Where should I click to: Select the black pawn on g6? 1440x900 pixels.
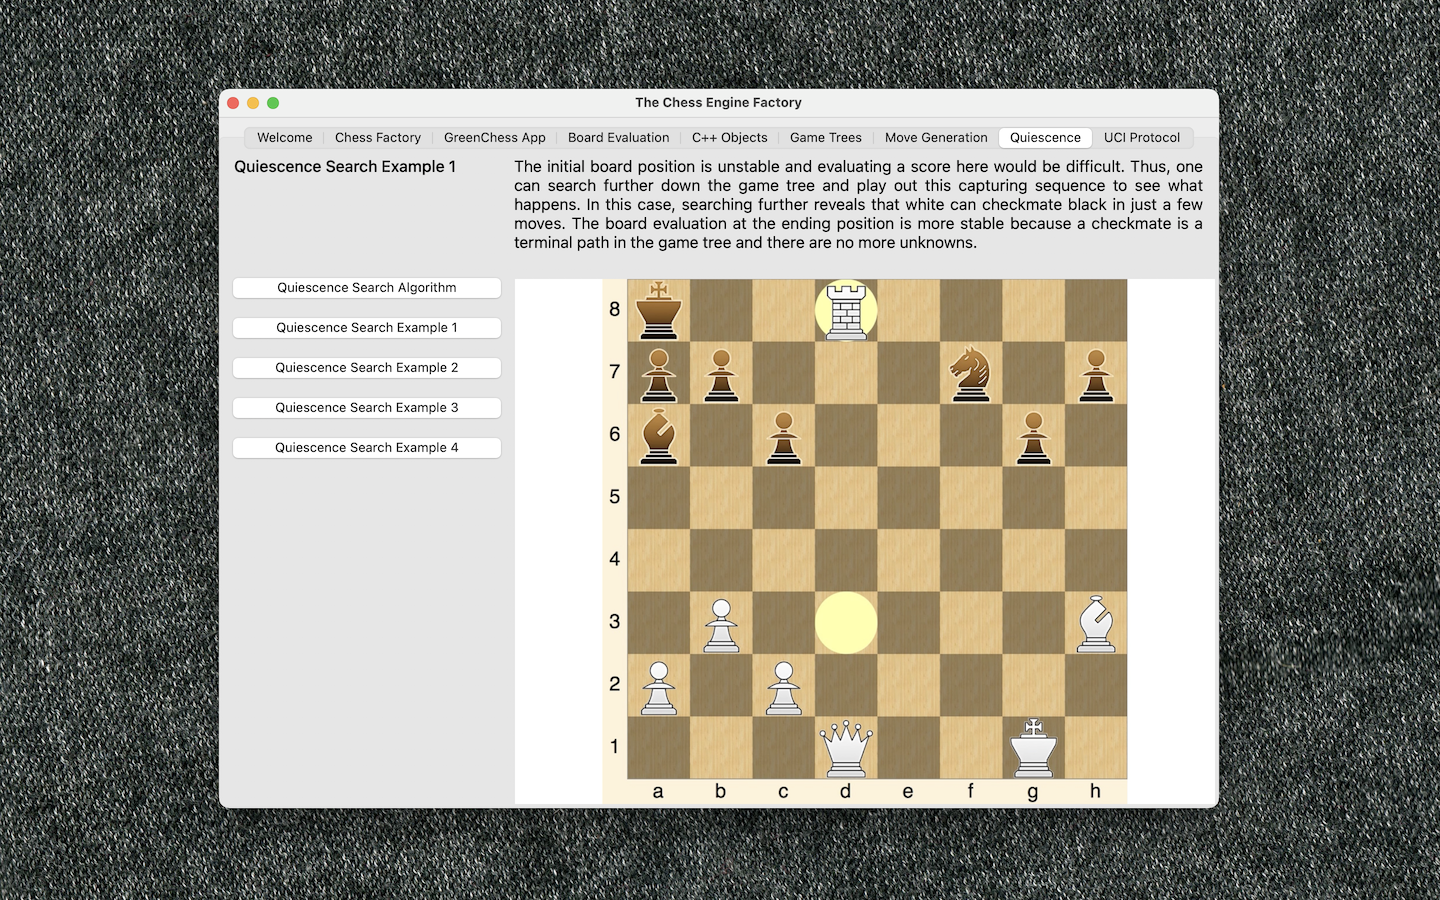(x=1034, y=435)
